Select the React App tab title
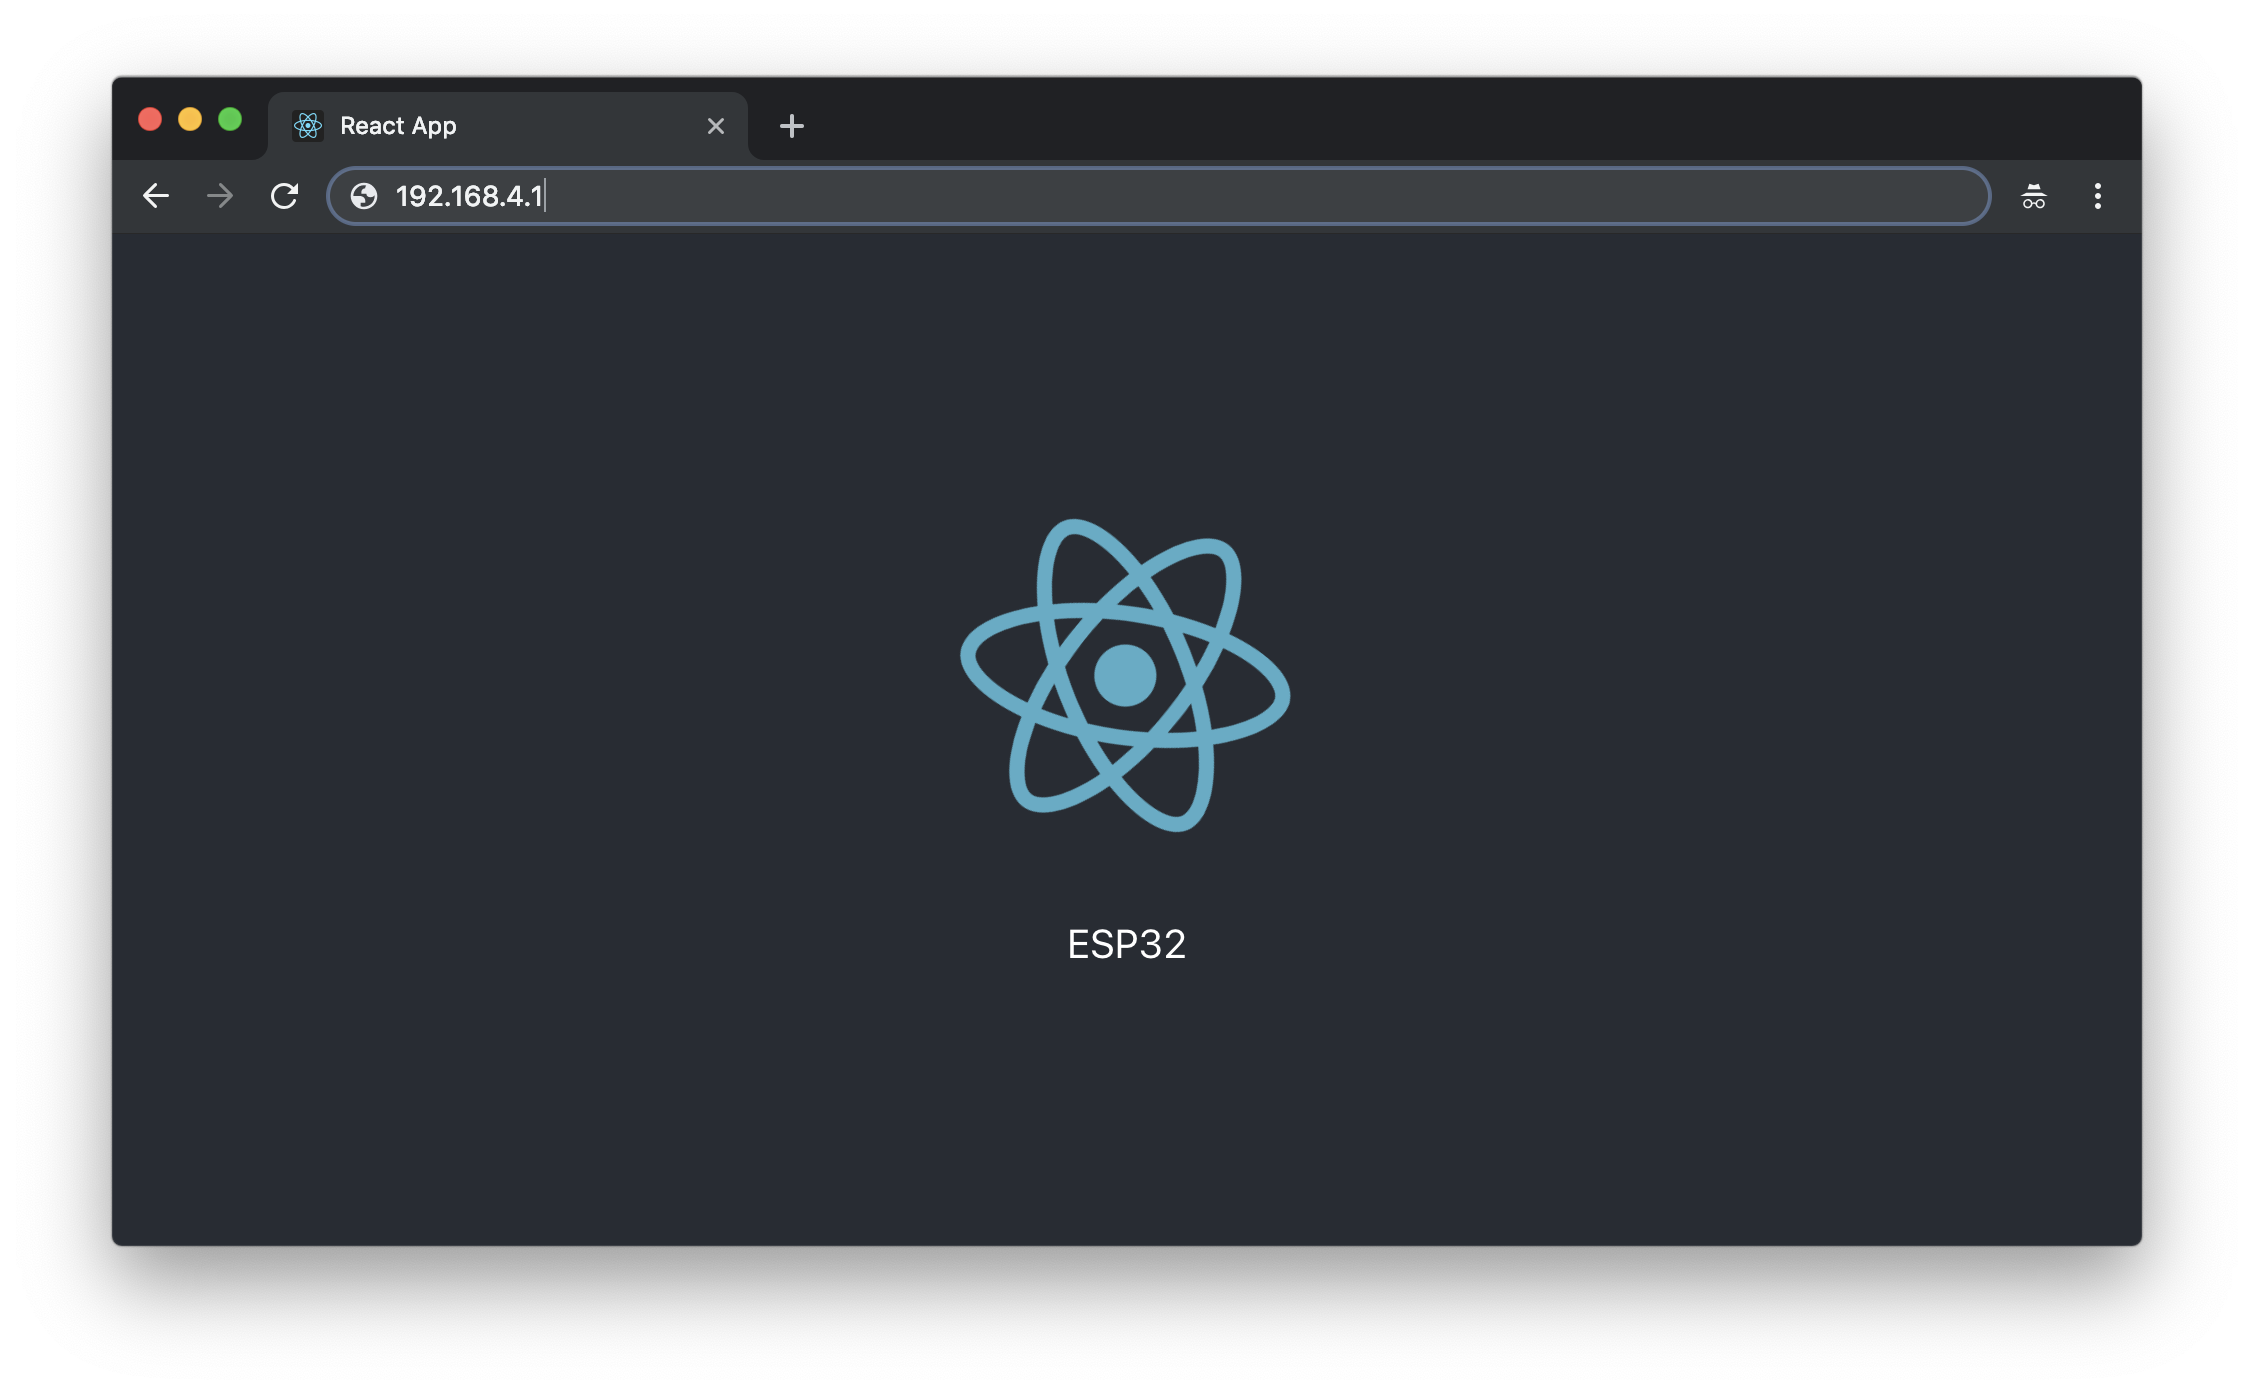 398,126
